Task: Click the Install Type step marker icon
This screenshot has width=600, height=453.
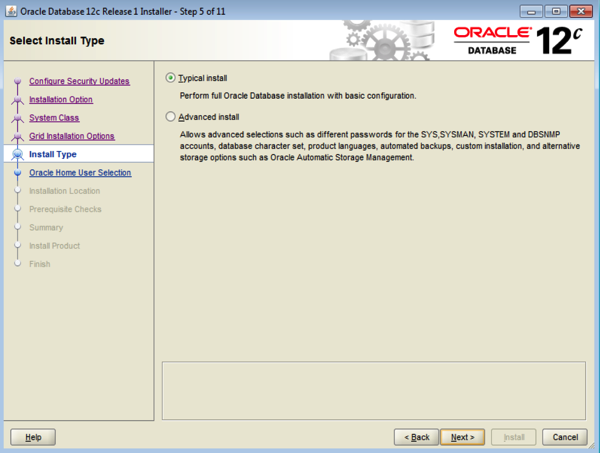Action: [17, 154]
